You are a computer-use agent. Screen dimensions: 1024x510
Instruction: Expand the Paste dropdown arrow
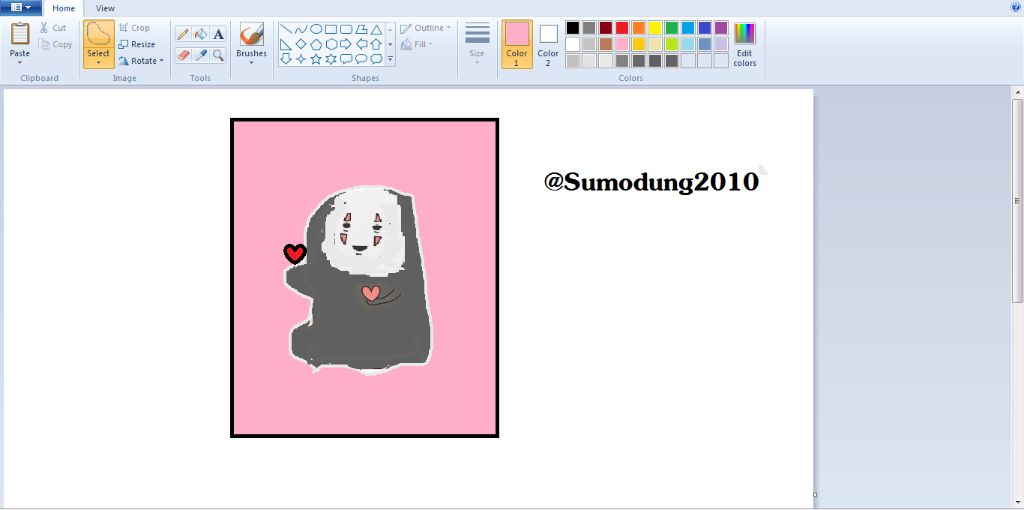coord(20,63)
